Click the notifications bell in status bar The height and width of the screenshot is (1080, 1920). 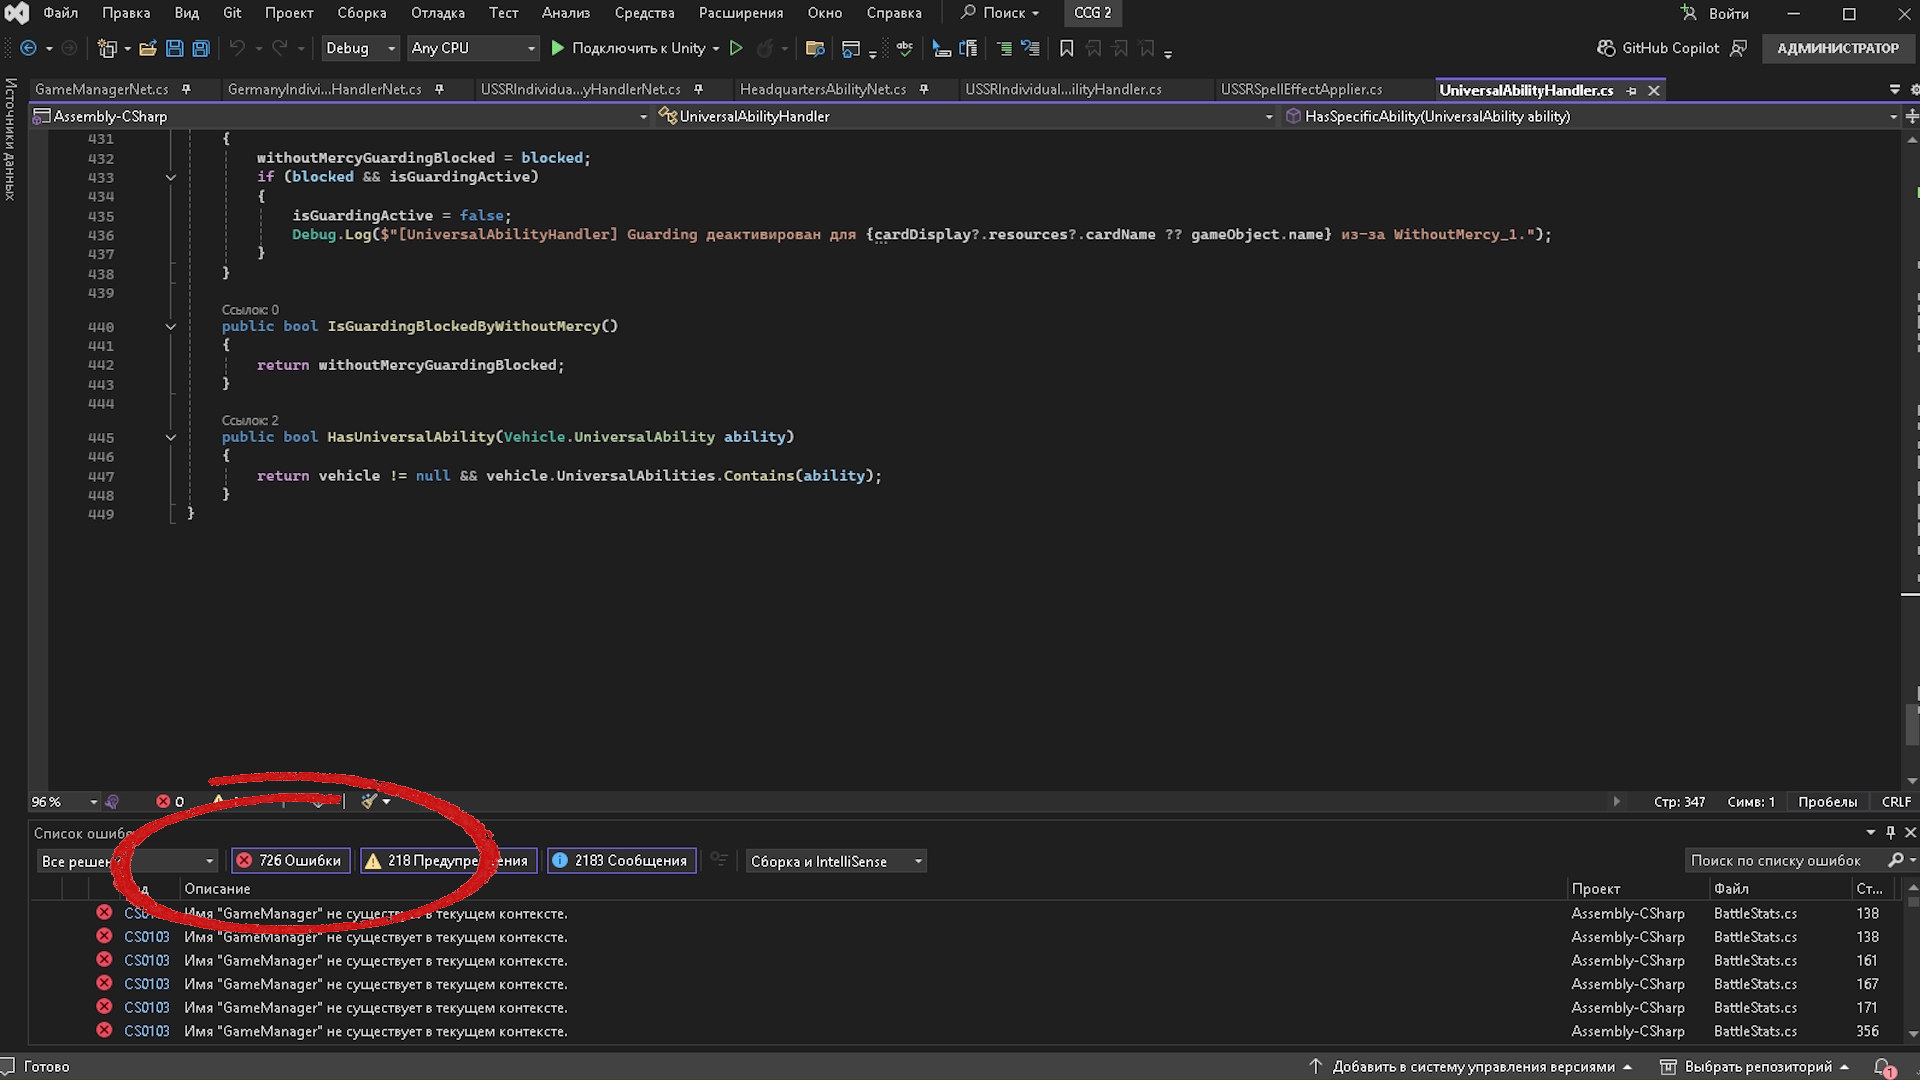(x=1883, y=1067)
